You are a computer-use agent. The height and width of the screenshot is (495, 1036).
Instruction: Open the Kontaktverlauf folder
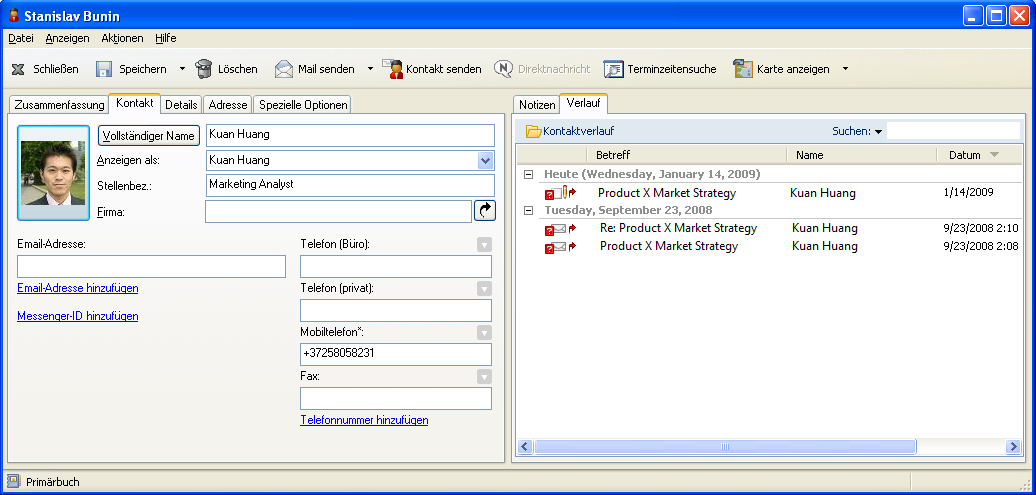tap(533, 131)
